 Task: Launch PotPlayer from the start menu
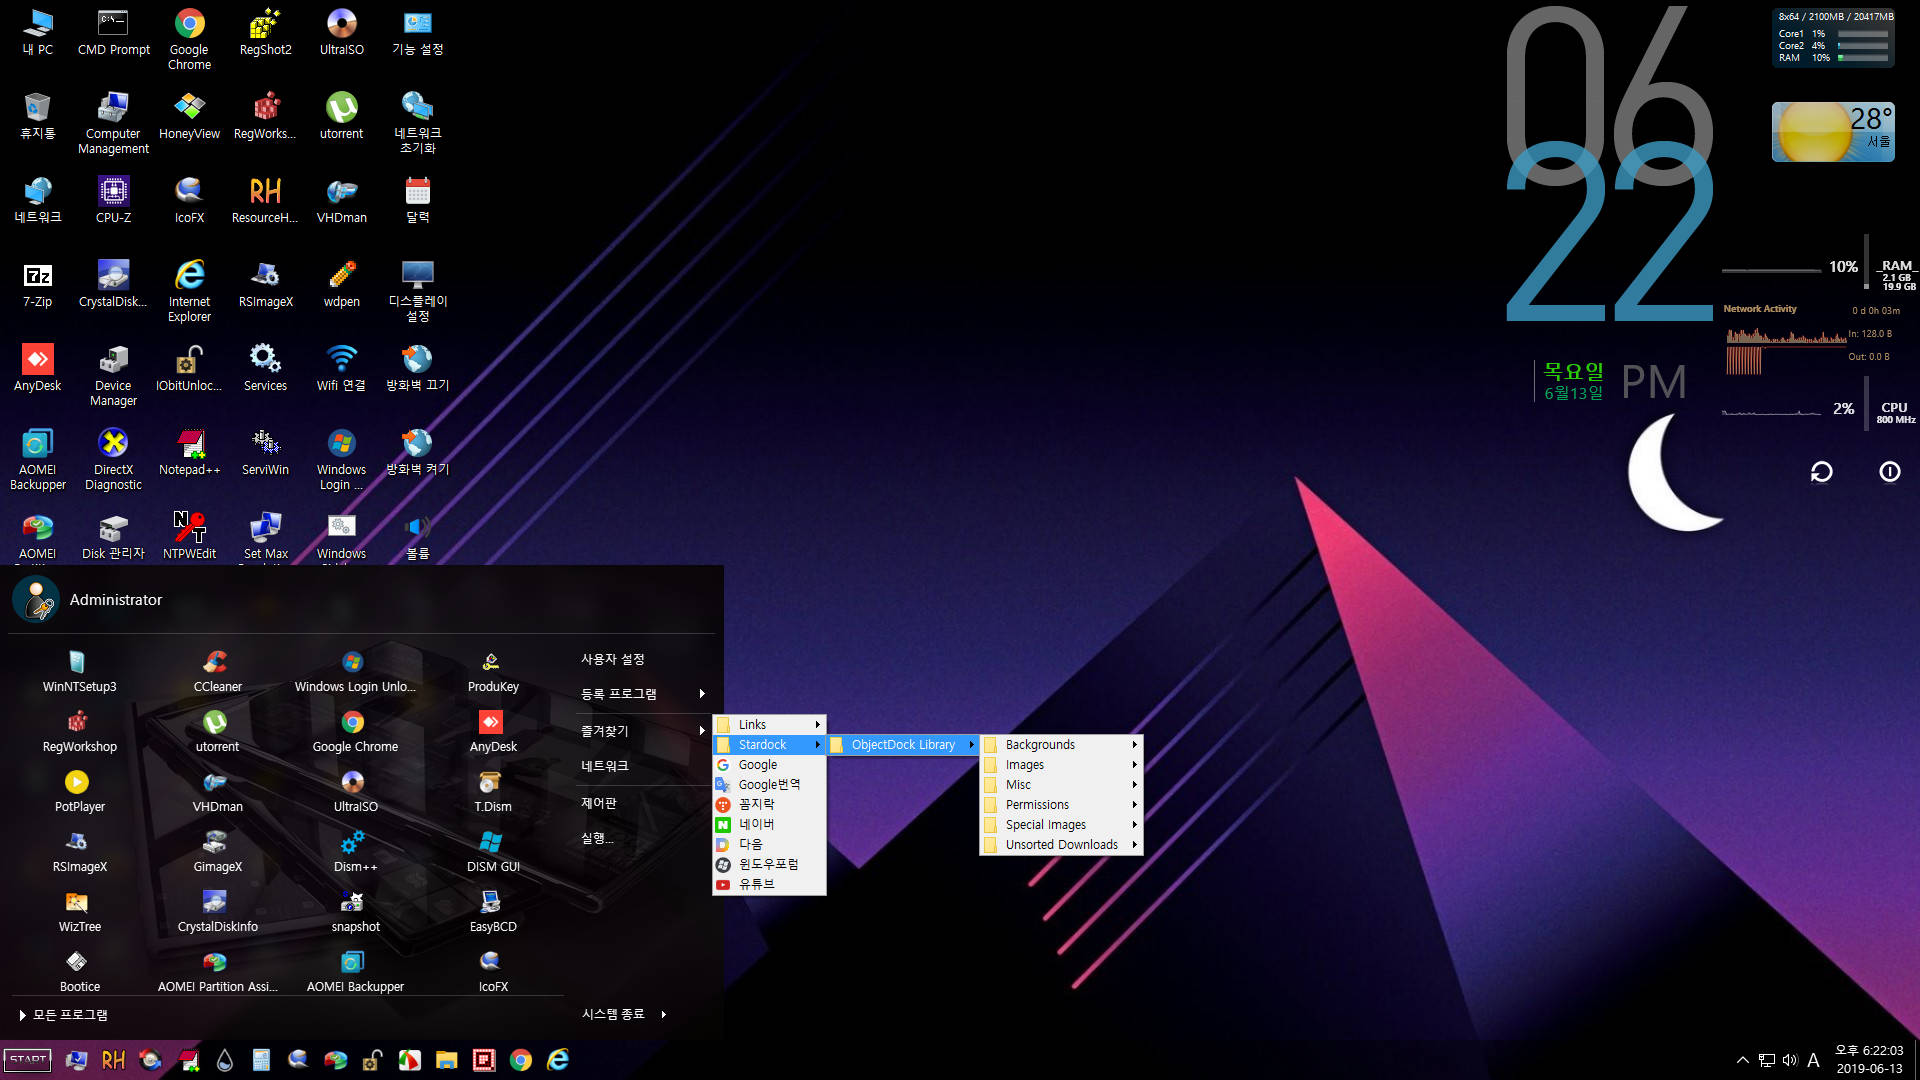(x=79, y=791)
